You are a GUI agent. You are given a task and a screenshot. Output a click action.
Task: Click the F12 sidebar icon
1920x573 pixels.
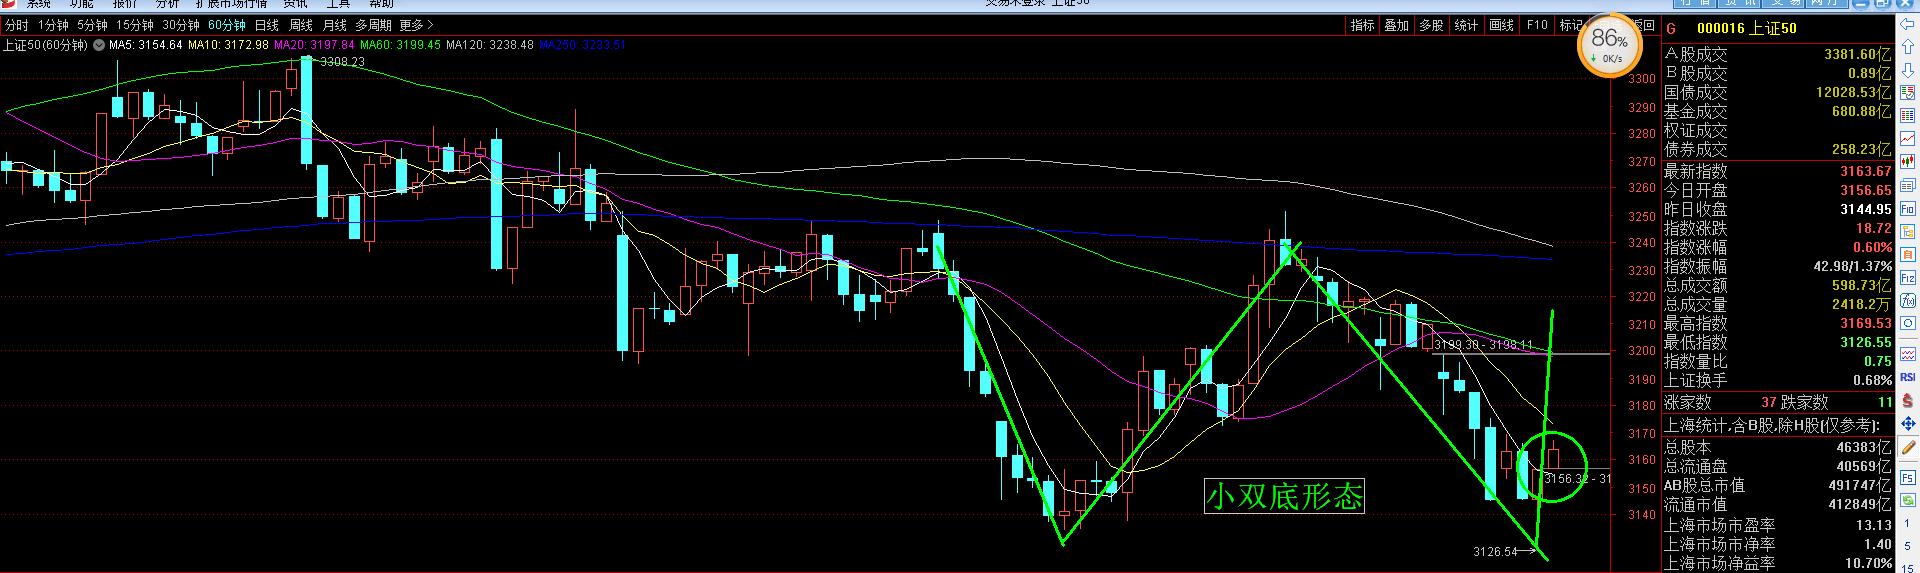pyautogui.click(x=1907, y=277)
